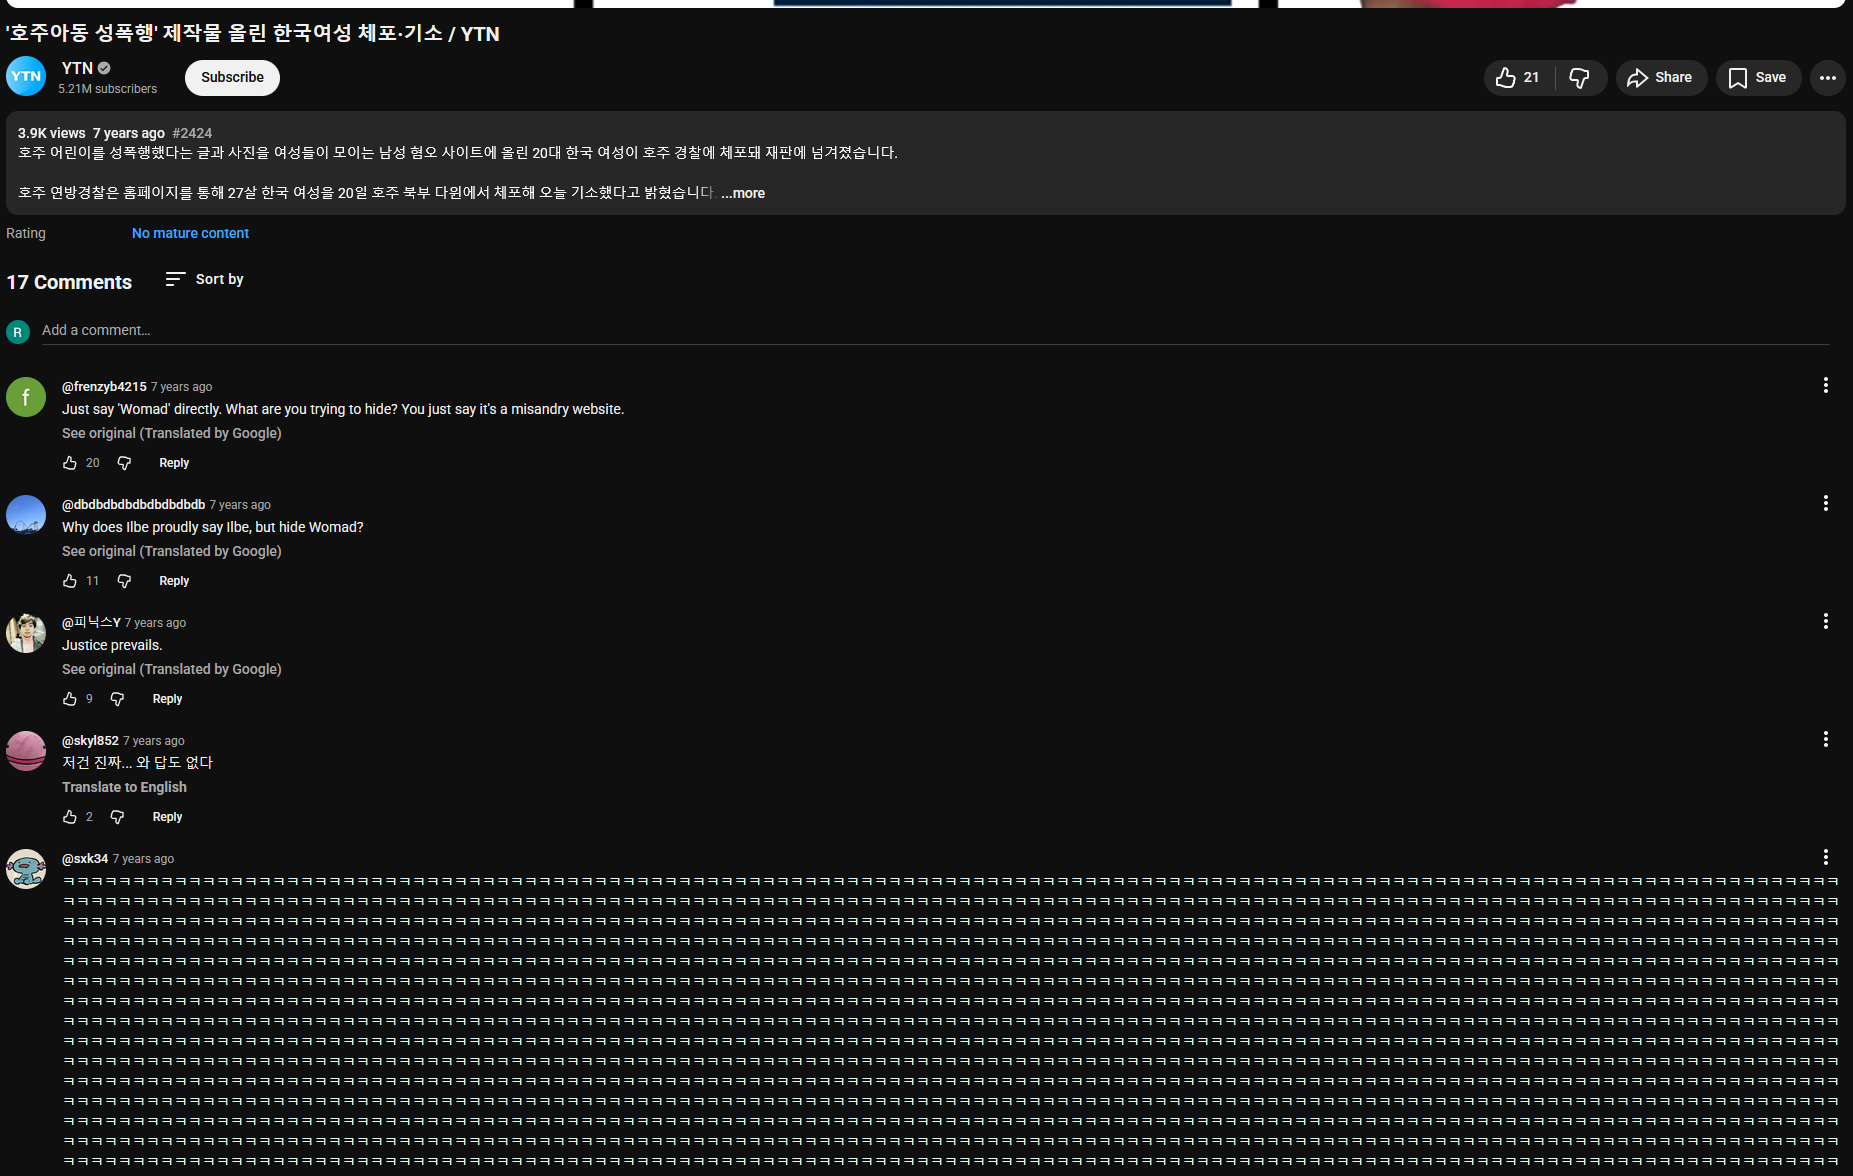This screenshot has width=1853, height=1176.
Task: Focus the Add a comment field
Action: (x=935, y=331)
